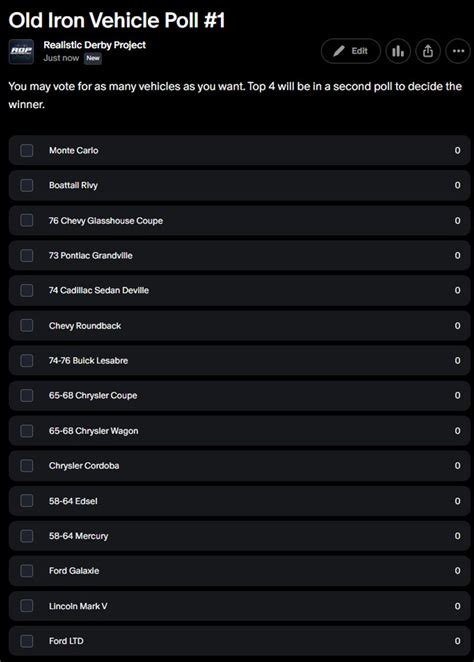Check 74 Cadillac Sedan Deville box

tap(27, 290)
